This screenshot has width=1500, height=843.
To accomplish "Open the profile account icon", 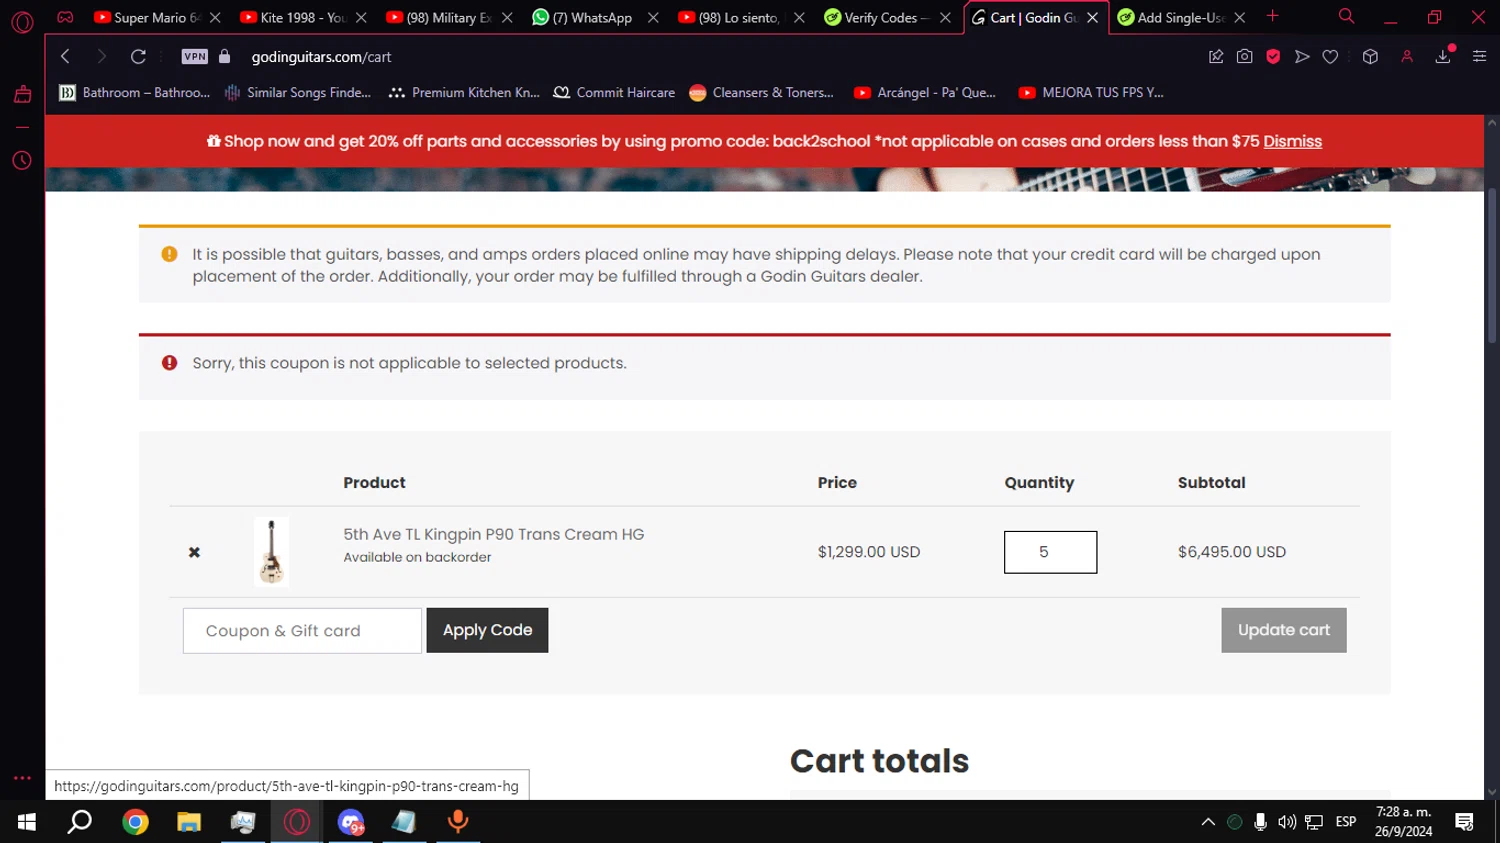I will [x=1407, y=57].
